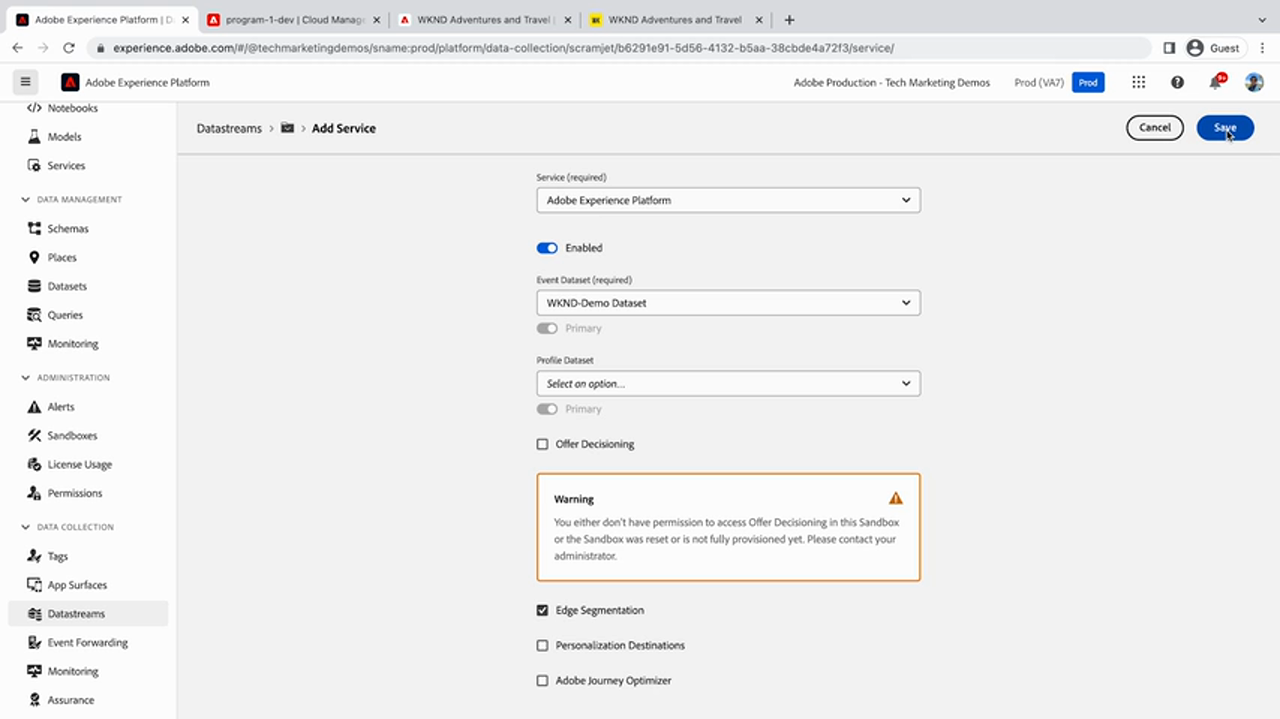Open the user profile avatar
1280x719 pixels.
(x=1254, y=82)
